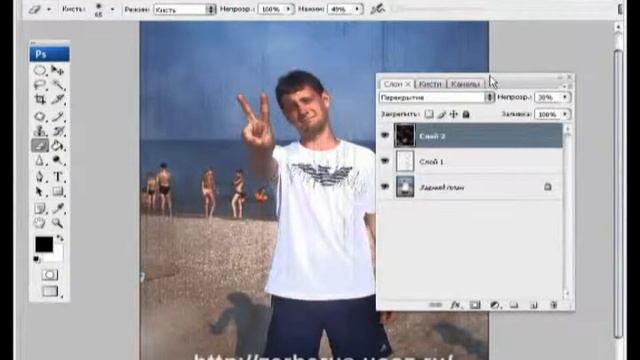Toggle Quick Mask mode button

pos(50,275)
